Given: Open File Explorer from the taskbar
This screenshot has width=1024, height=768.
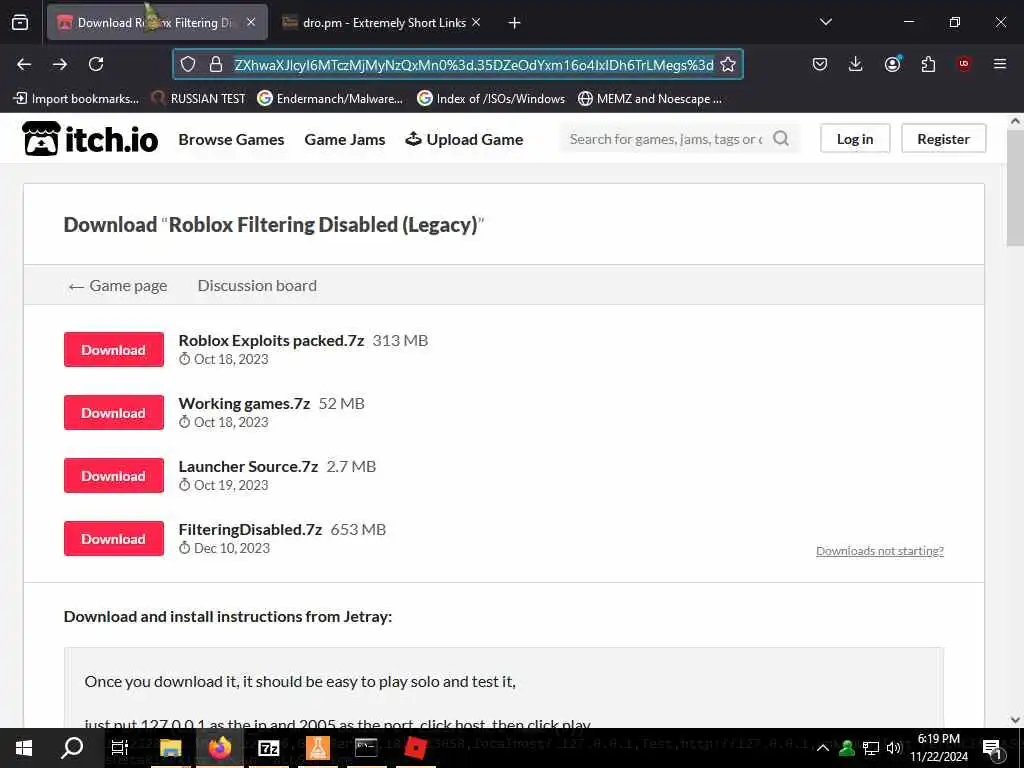Looking at the screenshot, I should [x=170, y=748].
